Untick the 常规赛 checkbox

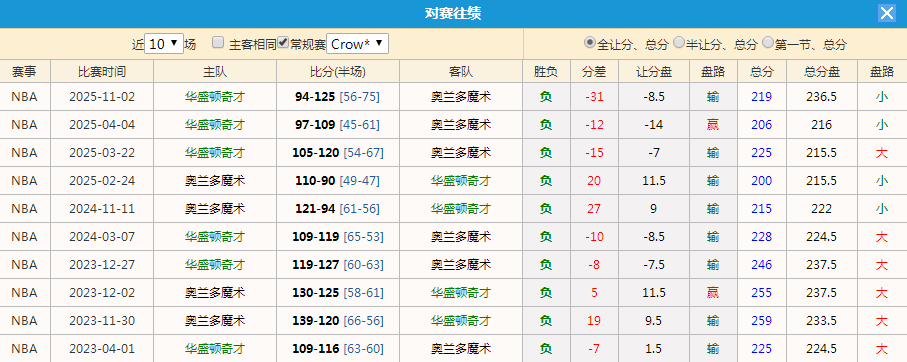click(x=283, y=42)
